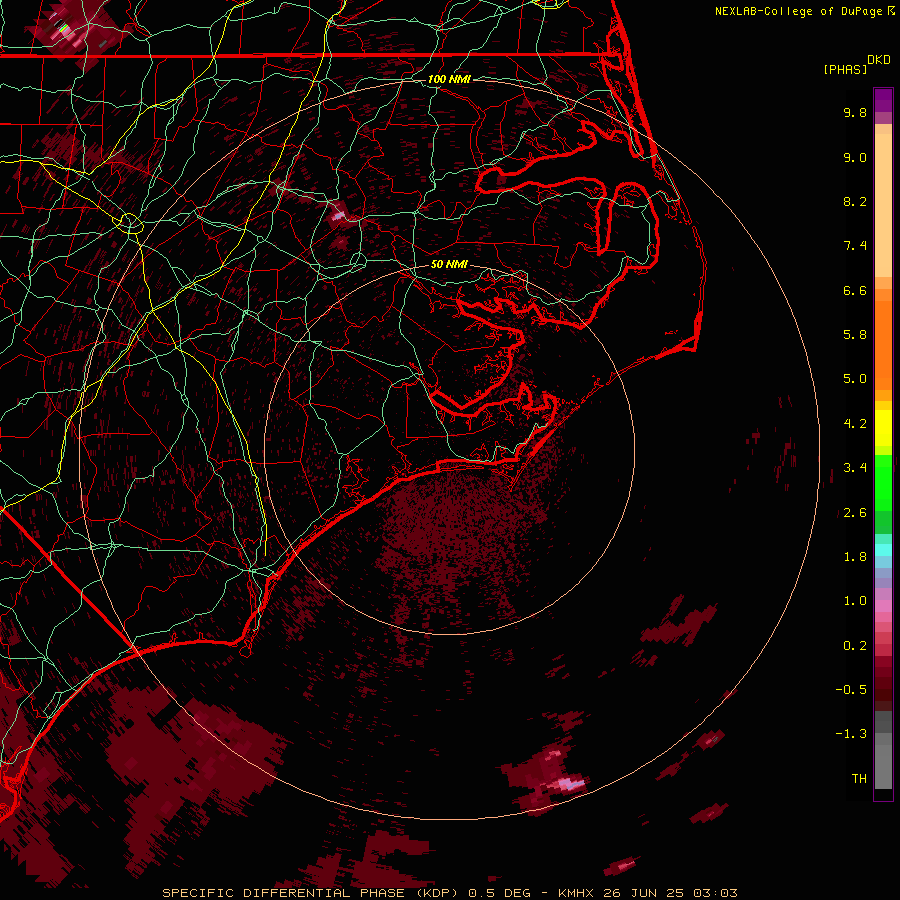The height and width of the screenshot is (900, 900).
Task: Click the NEXLAB-College of DuPage title text
Action: click(800, 11)
